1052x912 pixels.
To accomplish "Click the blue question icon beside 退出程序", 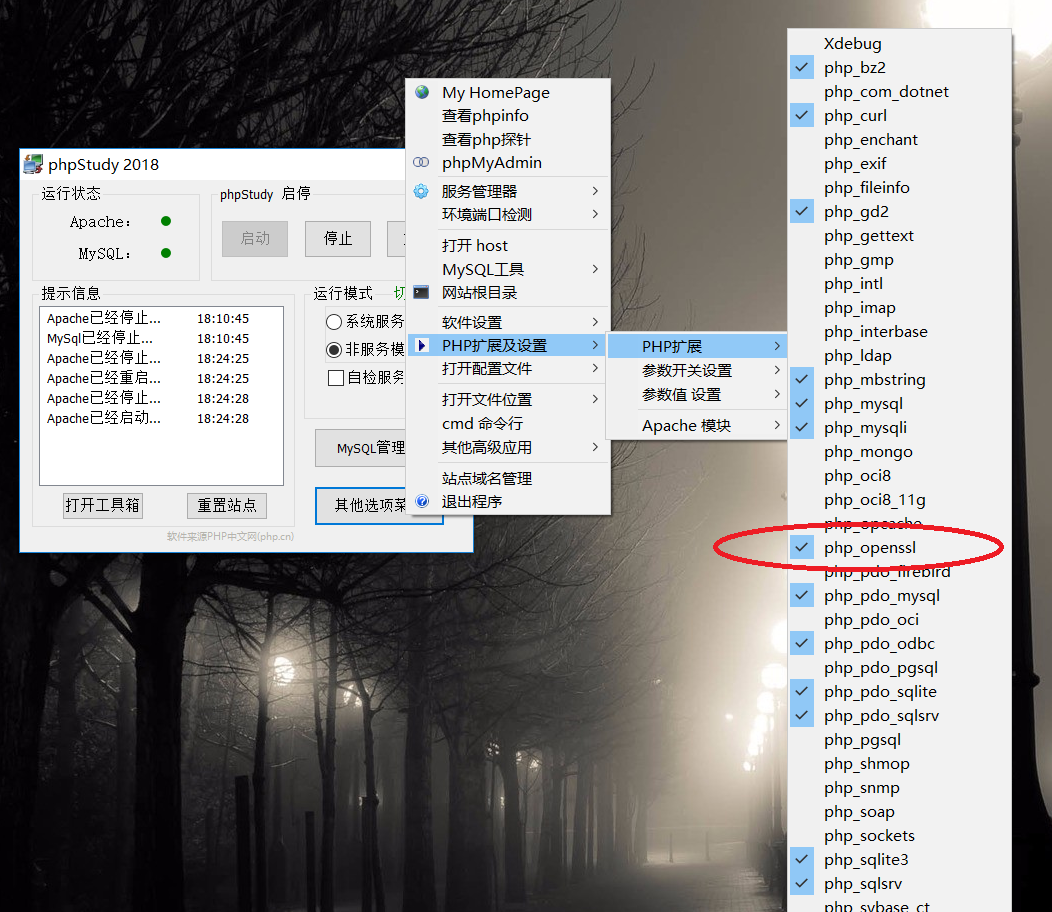I will coord(422,501).
